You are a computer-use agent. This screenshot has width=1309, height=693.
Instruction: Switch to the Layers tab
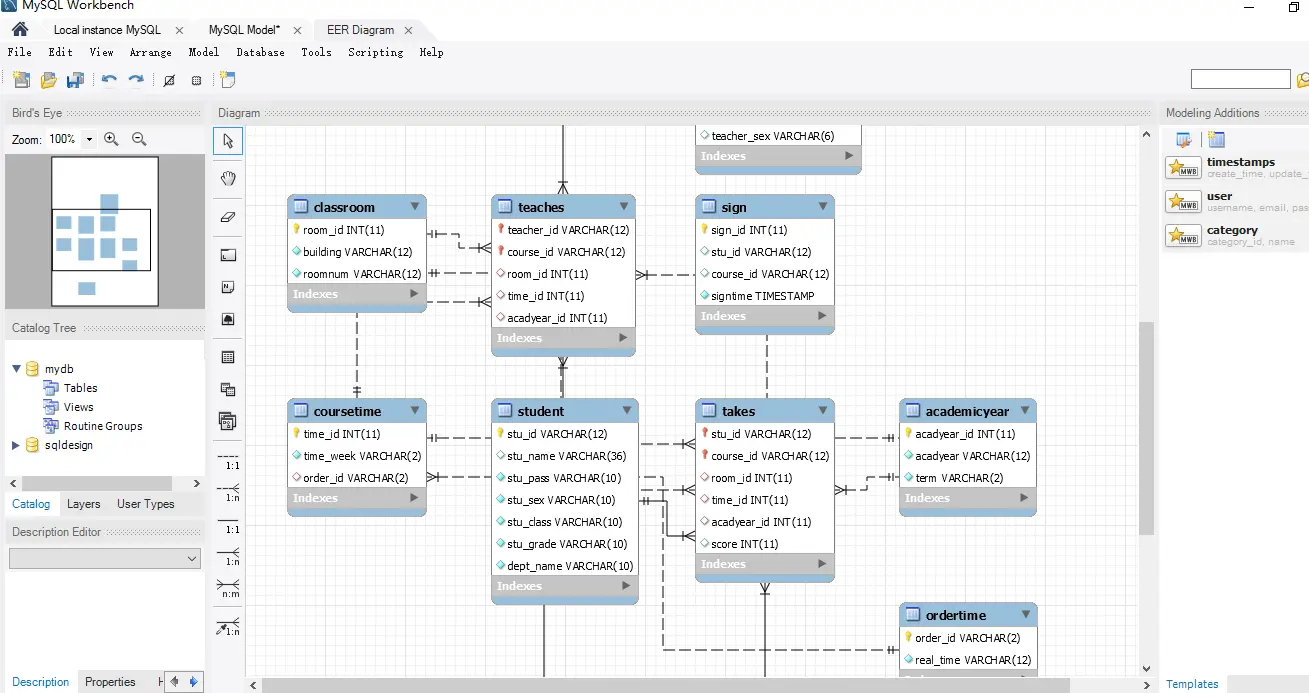pos(84,504)
